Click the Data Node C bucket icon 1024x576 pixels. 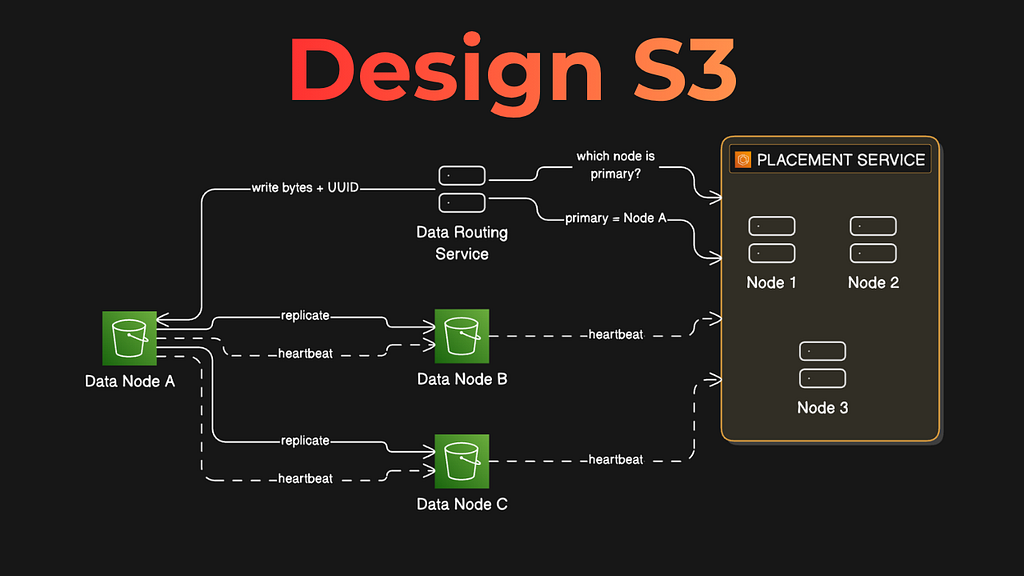(462, 461)
